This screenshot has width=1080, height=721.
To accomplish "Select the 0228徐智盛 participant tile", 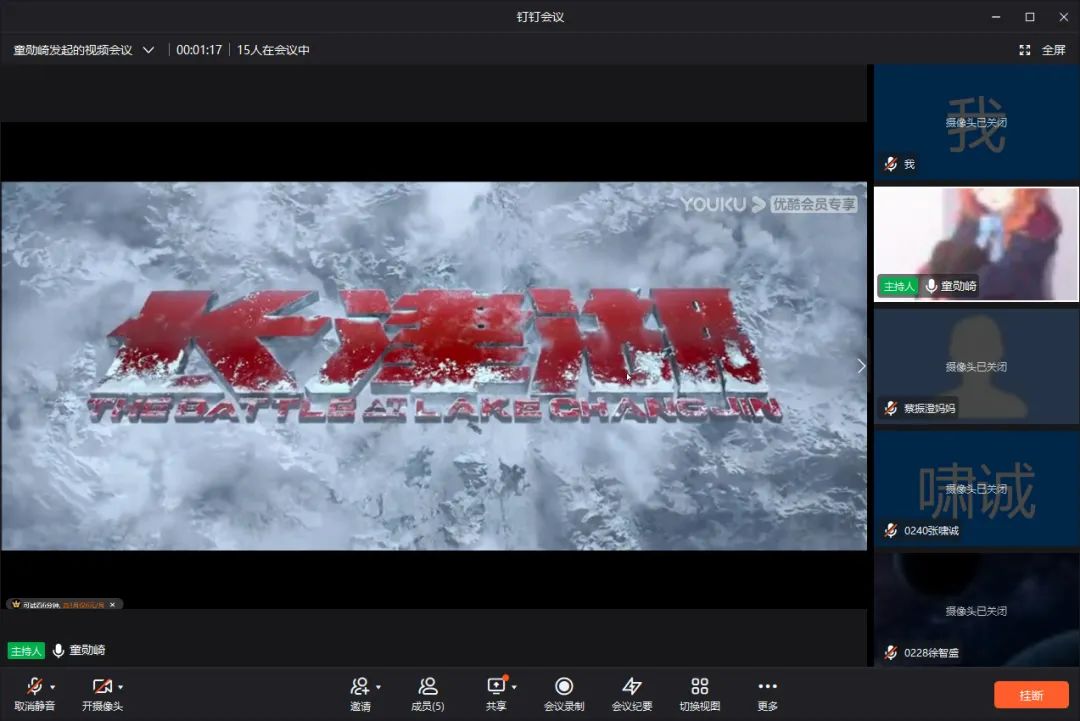I will coord(976,610).
